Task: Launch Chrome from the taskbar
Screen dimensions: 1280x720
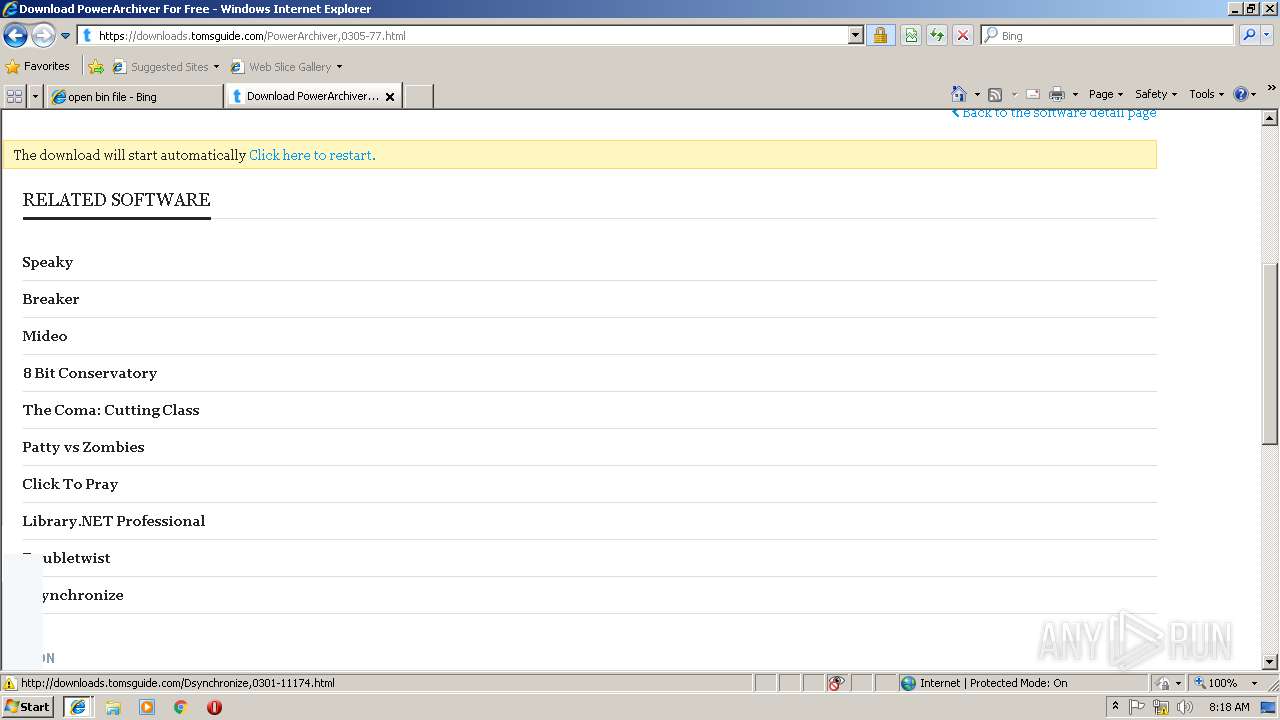Action: (x=181, y=707)
